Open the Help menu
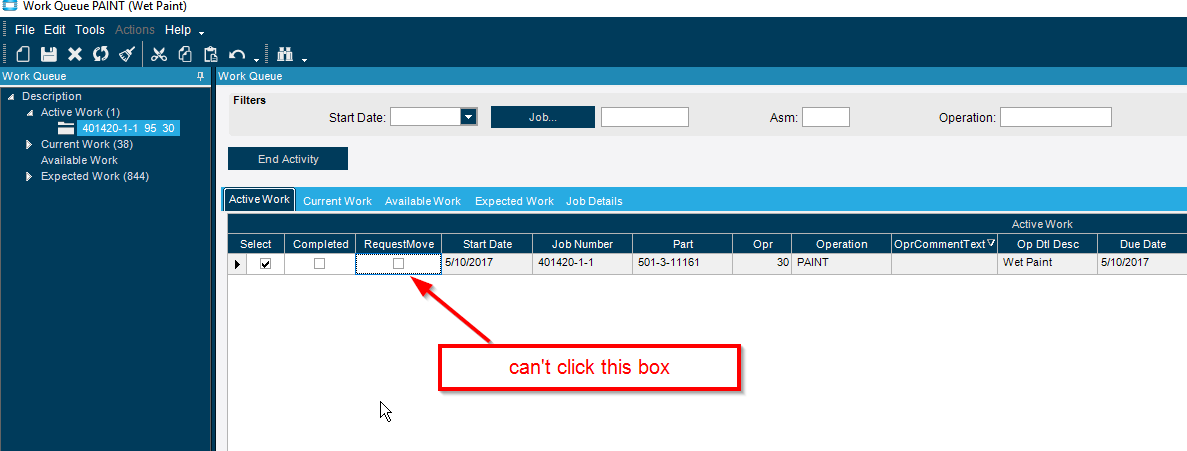Image resolution: width=1187 pixels, height=451 pixels. (x=178, y=30)
